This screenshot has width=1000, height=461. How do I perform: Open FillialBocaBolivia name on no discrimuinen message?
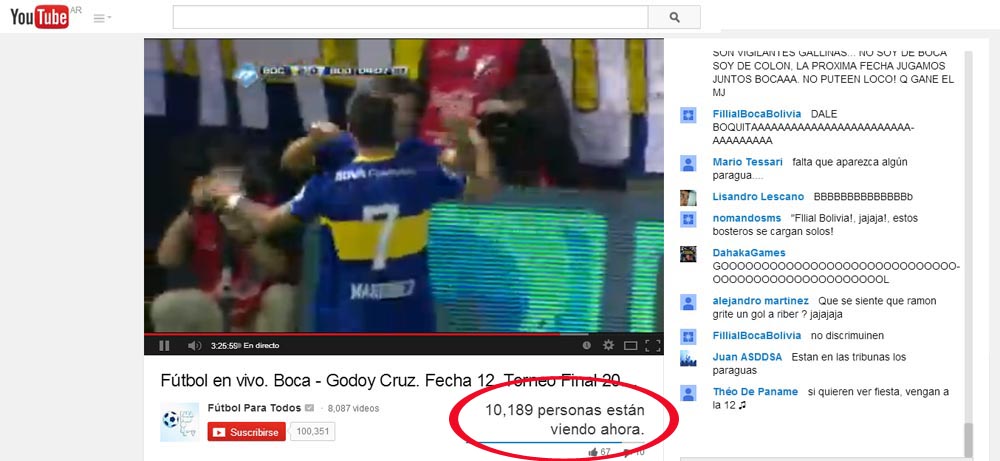[x=756, y=335]
